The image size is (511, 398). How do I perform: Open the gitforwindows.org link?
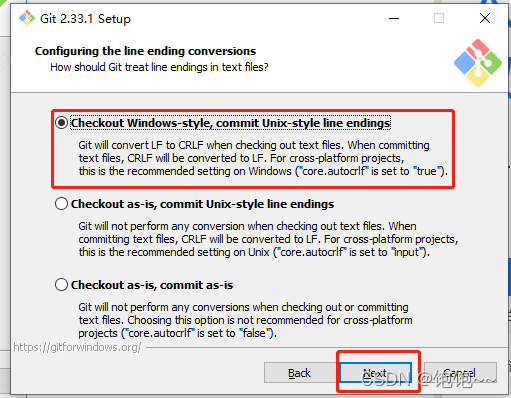(x=77, y=347)
